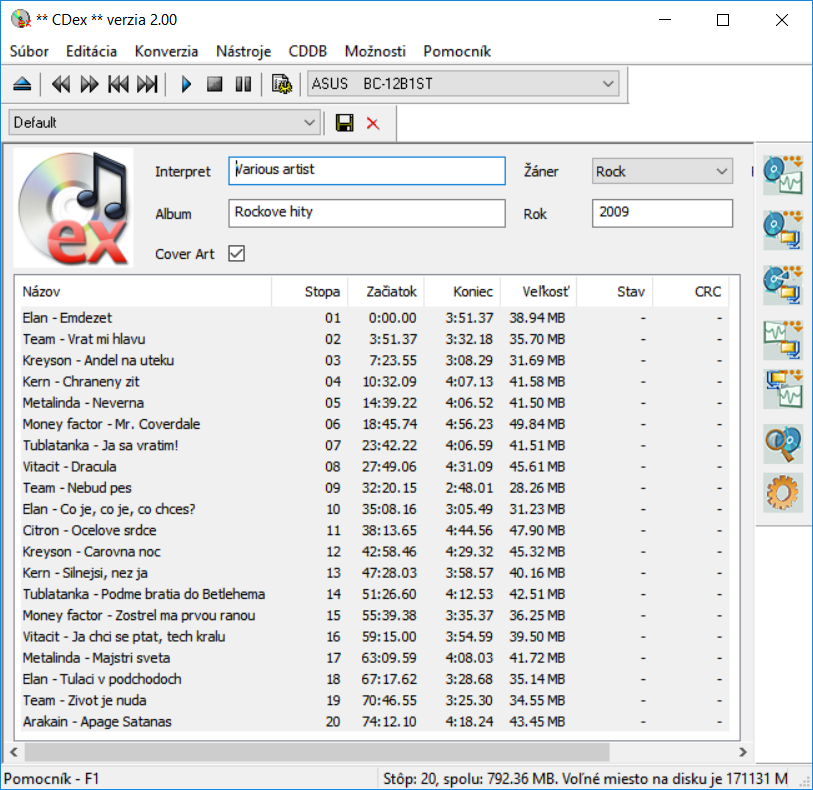
Task: Open the Default profile dropdown
Action: (x=309, y=123)
